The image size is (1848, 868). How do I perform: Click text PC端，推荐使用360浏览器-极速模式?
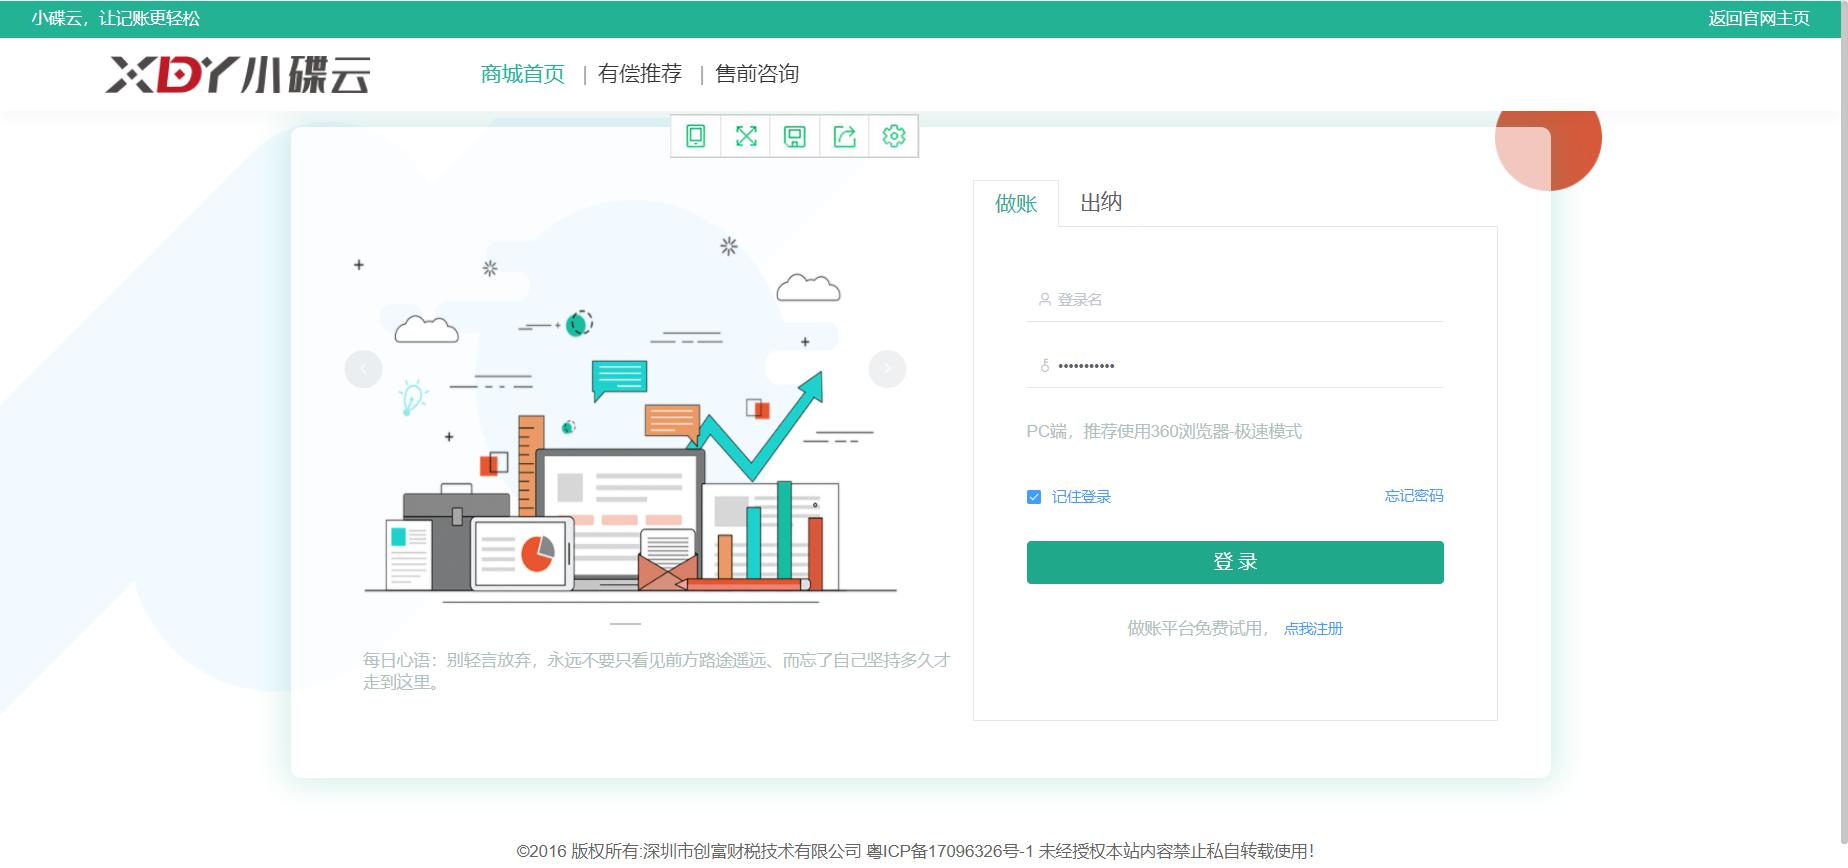1164,431
